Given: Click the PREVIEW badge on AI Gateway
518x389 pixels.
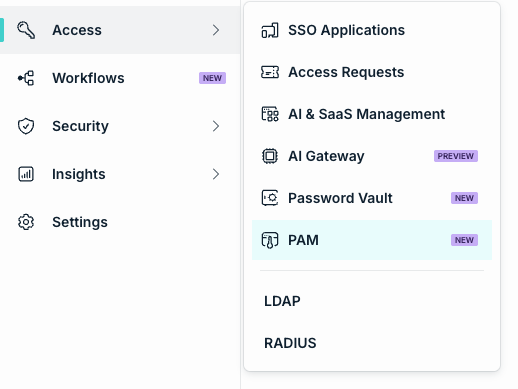Looking at the screenshot, I should pyautogui.click(x=456, y=156).
